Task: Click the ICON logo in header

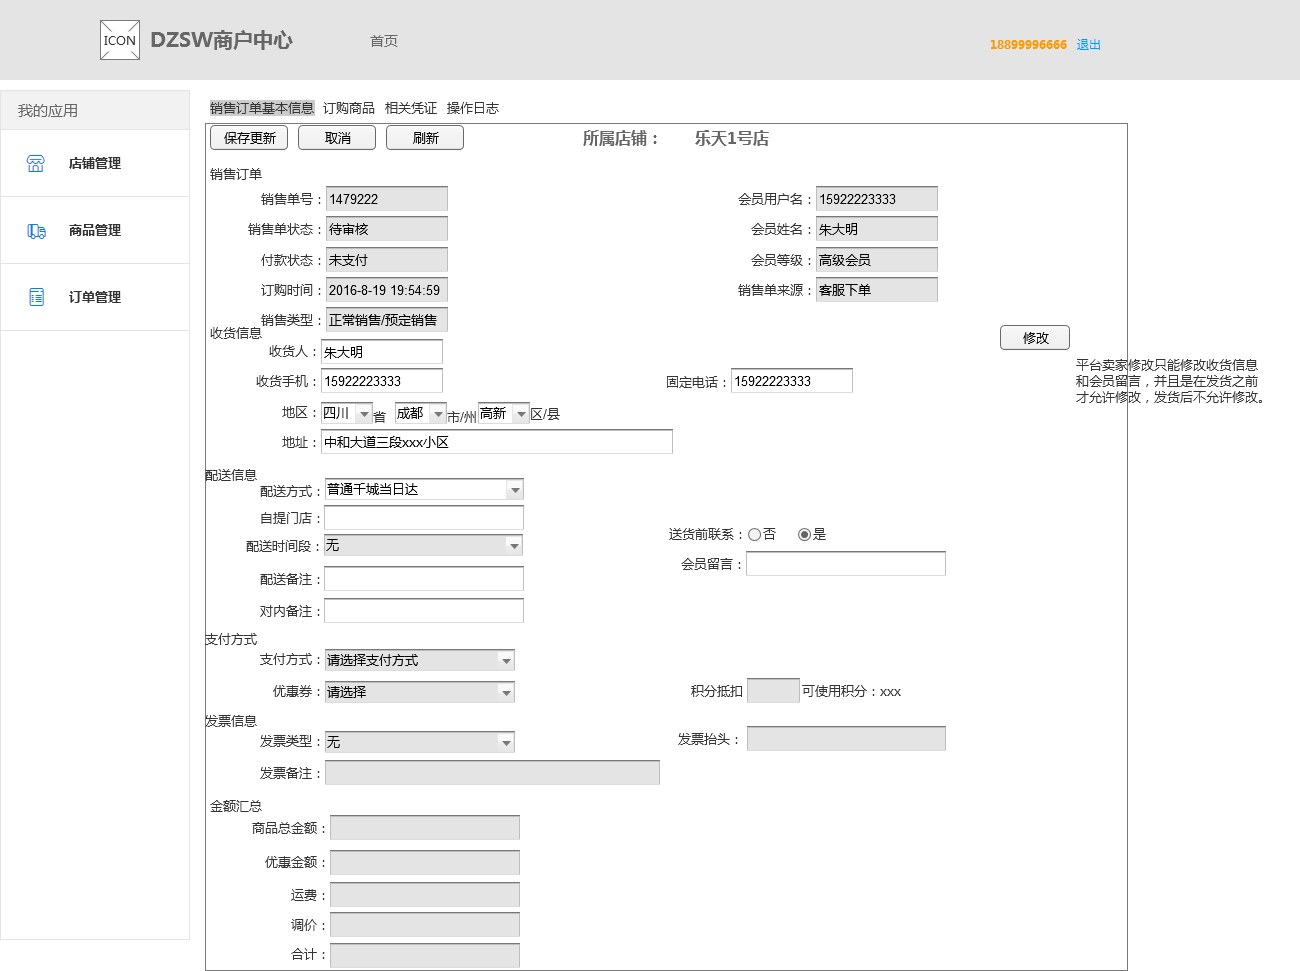Action: (120, 40)
